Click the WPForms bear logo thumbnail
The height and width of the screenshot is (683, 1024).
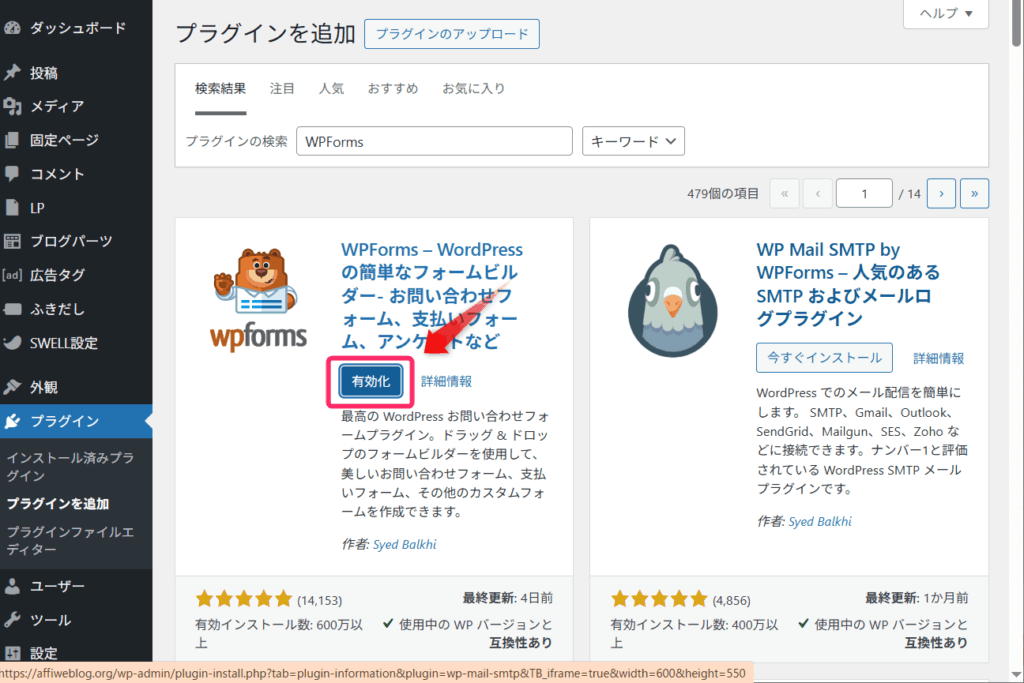[259, 300]
